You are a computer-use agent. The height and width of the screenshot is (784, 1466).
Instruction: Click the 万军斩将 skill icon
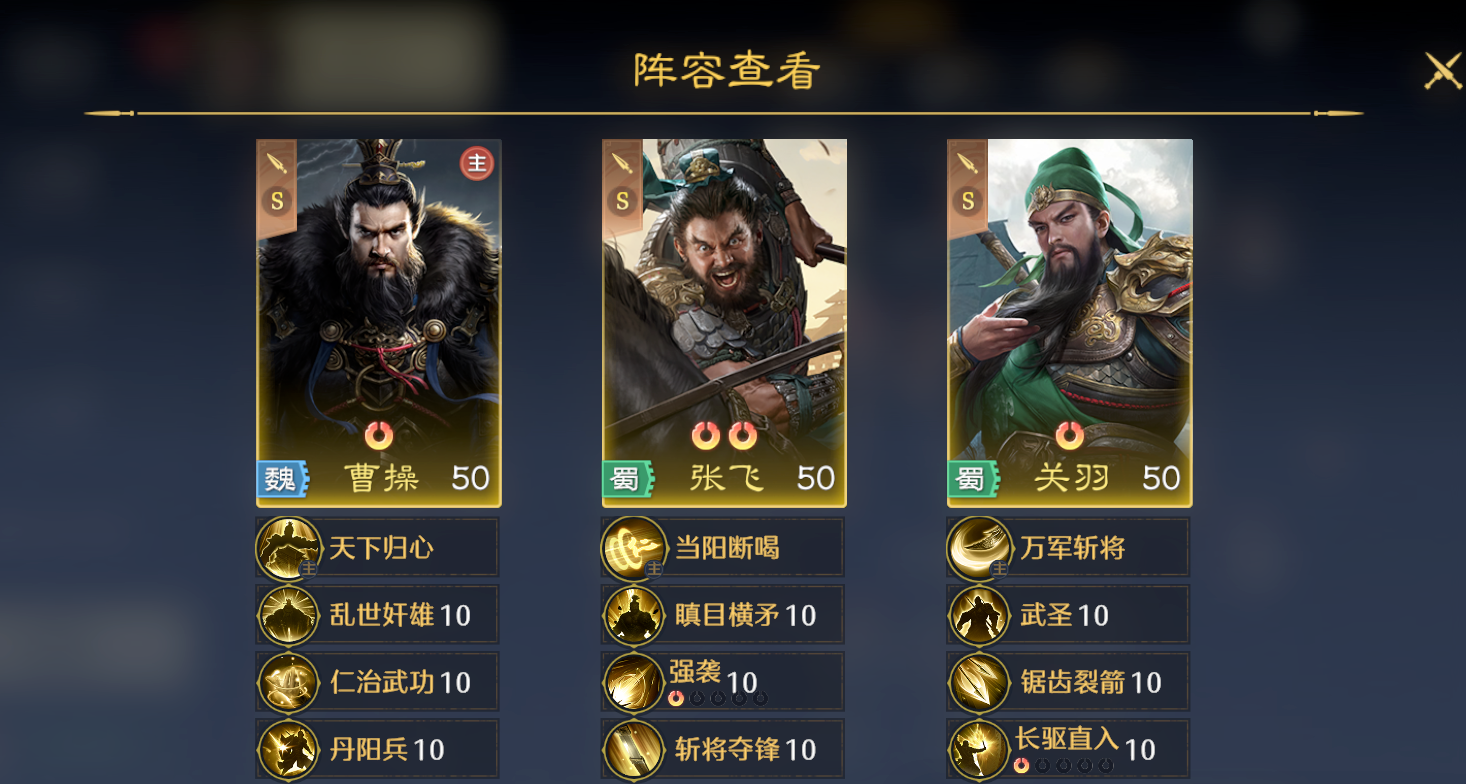(x=979, y=549)
